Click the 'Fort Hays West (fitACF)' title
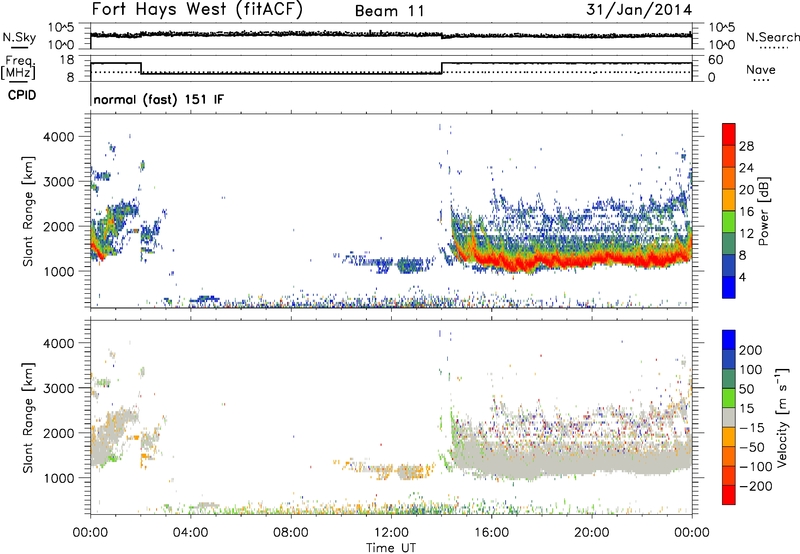800x554 pixels. click(197, 10)
